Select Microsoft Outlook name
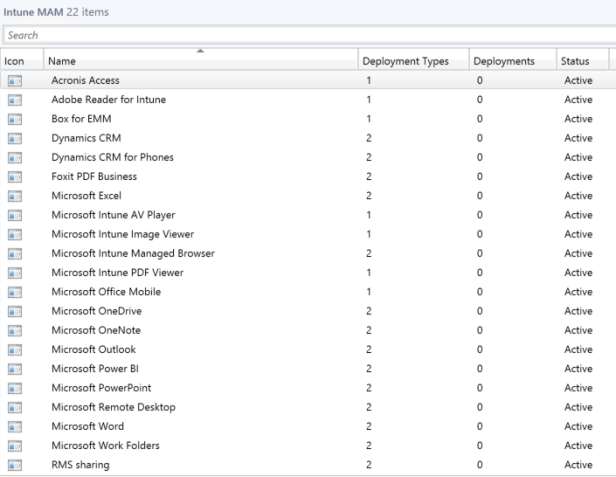Image resolution: width=616 pixels, height=477 pixels. point(94,350)
